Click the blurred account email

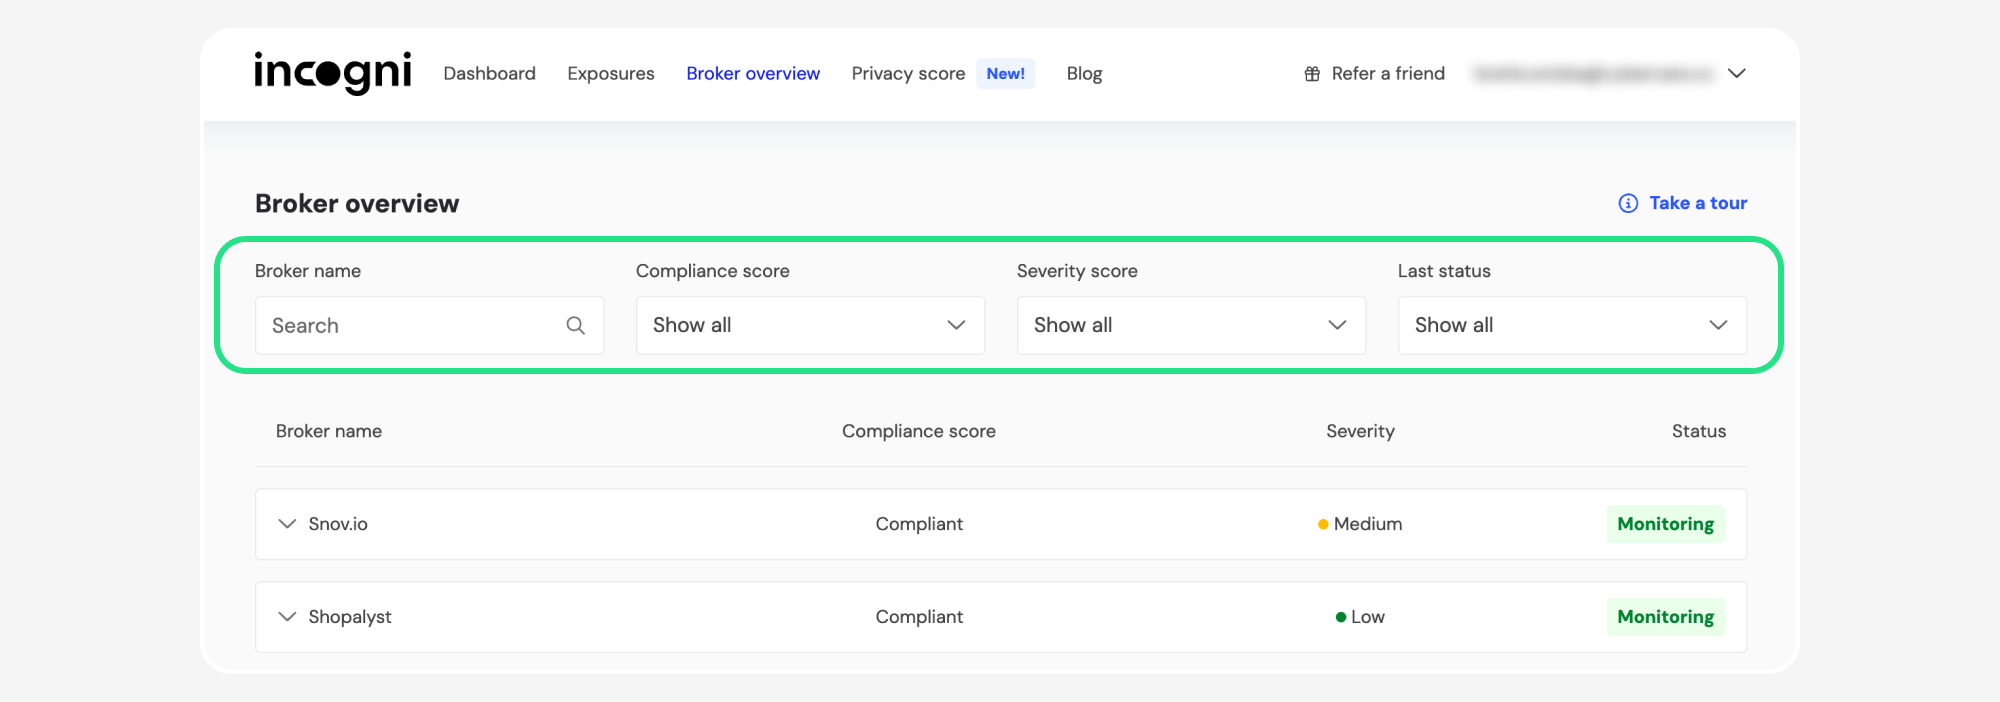pos(1593,74)
